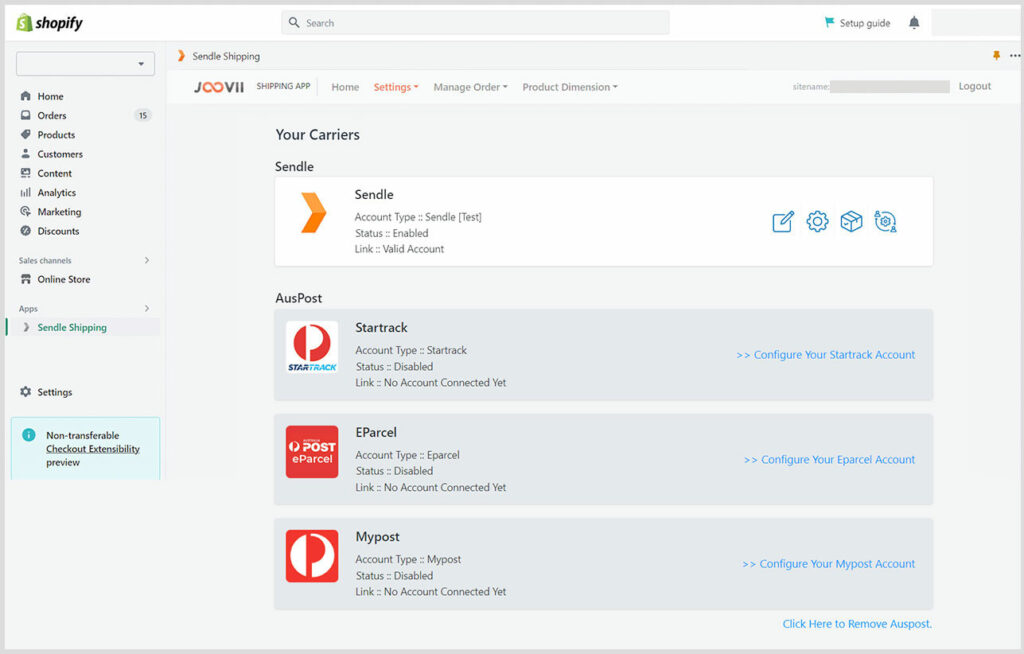The height and width of the screenshot is (654, 1024).
Task: Click the Mypost carrier logo
Action: point(312,556)
